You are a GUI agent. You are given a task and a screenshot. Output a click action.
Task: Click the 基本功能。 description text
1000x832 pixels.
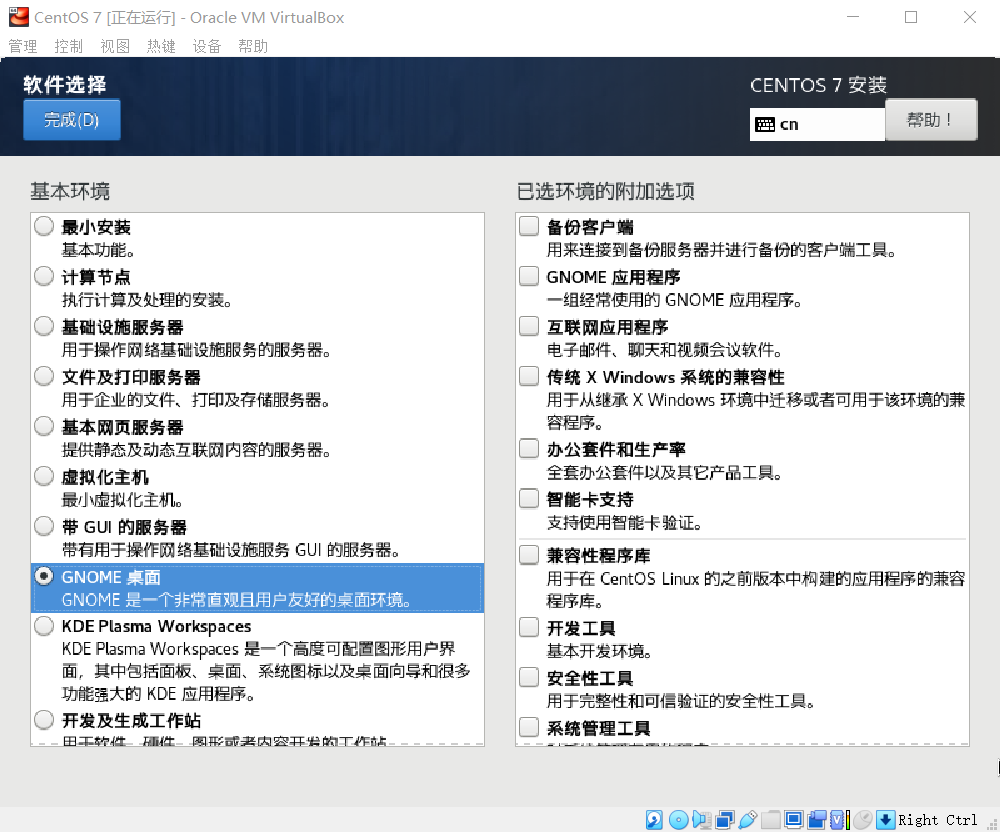[x=98, y=250]
